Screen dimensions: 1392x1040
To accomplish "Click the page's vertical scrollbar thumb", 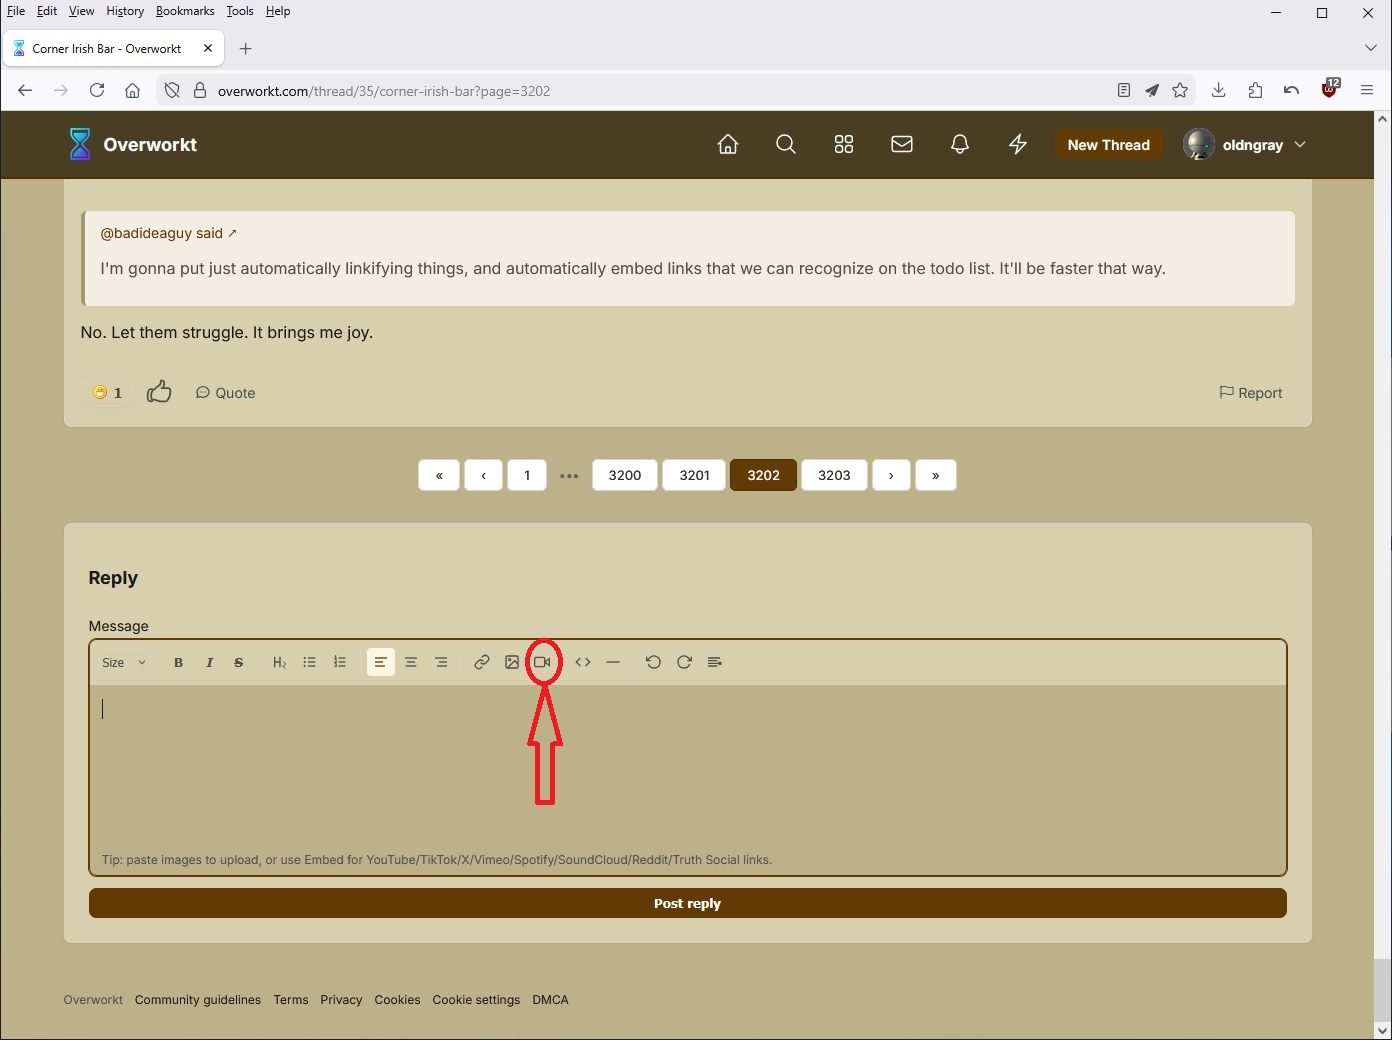I will tap(1382, 985).
